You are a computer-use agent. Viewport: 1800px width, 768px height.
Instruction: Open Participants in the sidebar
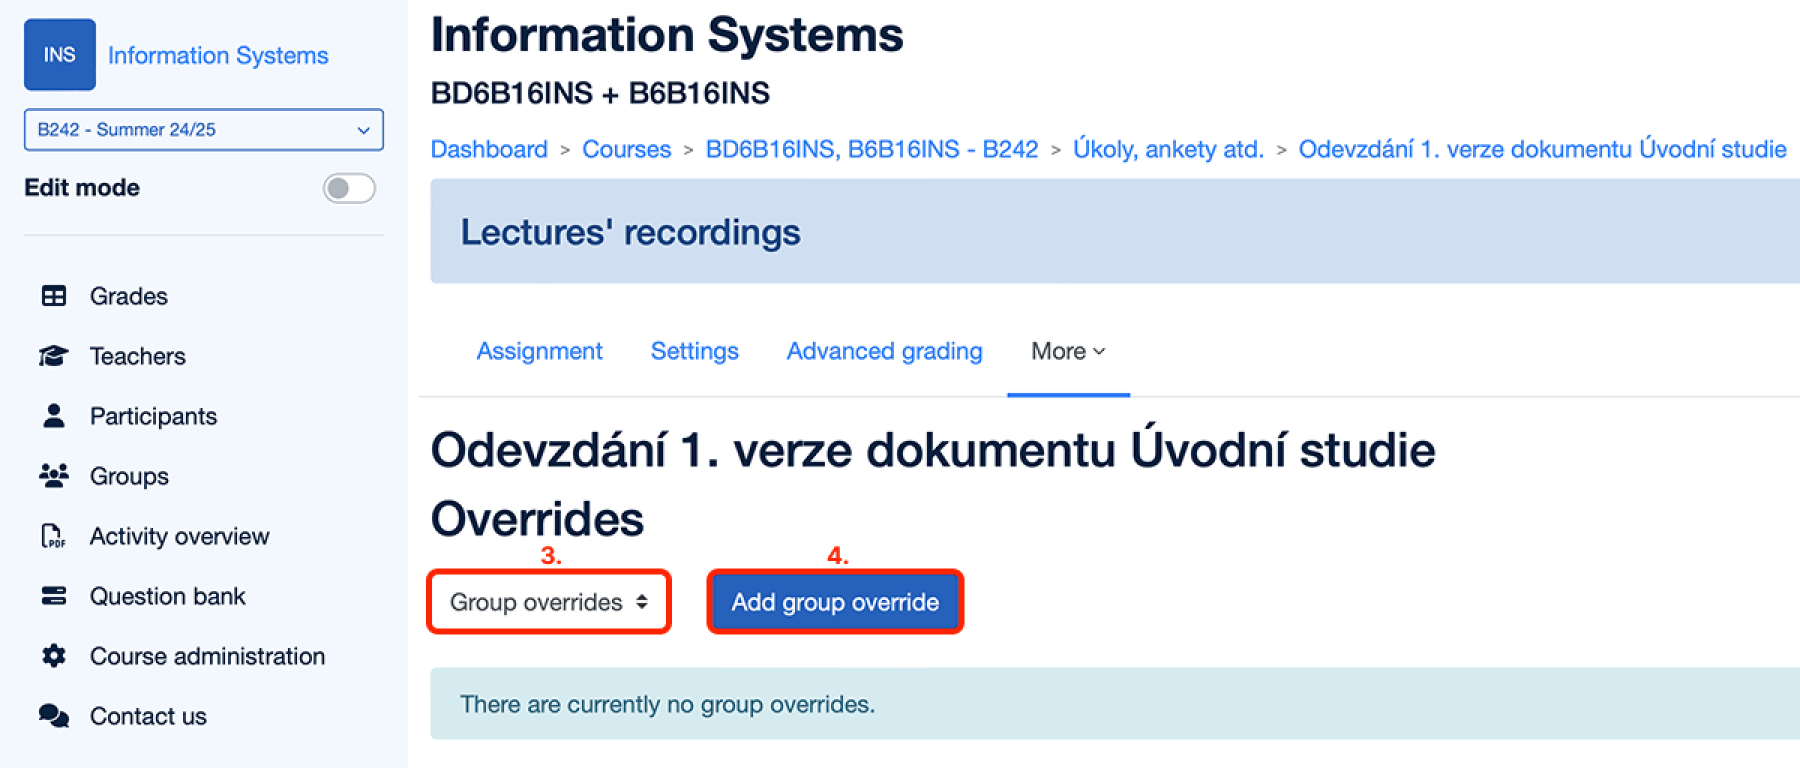[x=153, y=416]
